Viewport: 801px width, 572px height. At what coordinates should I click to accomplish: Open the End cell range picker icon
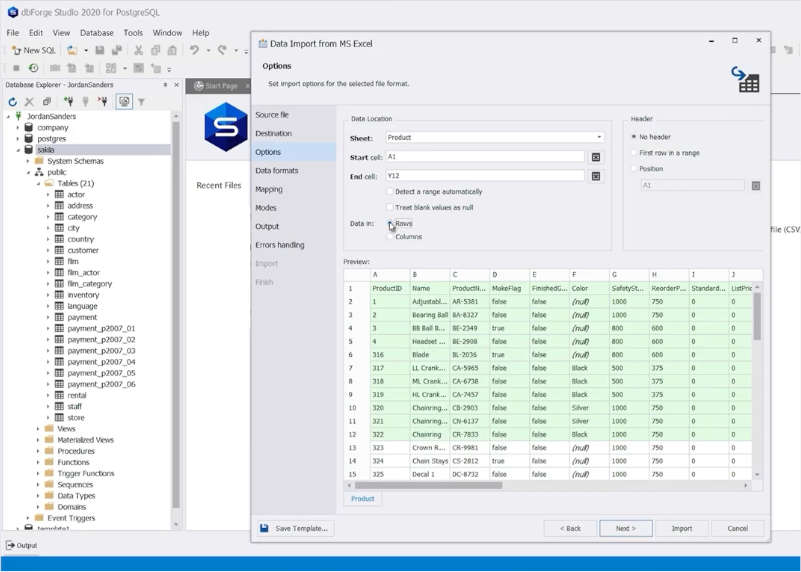point(596,176)
